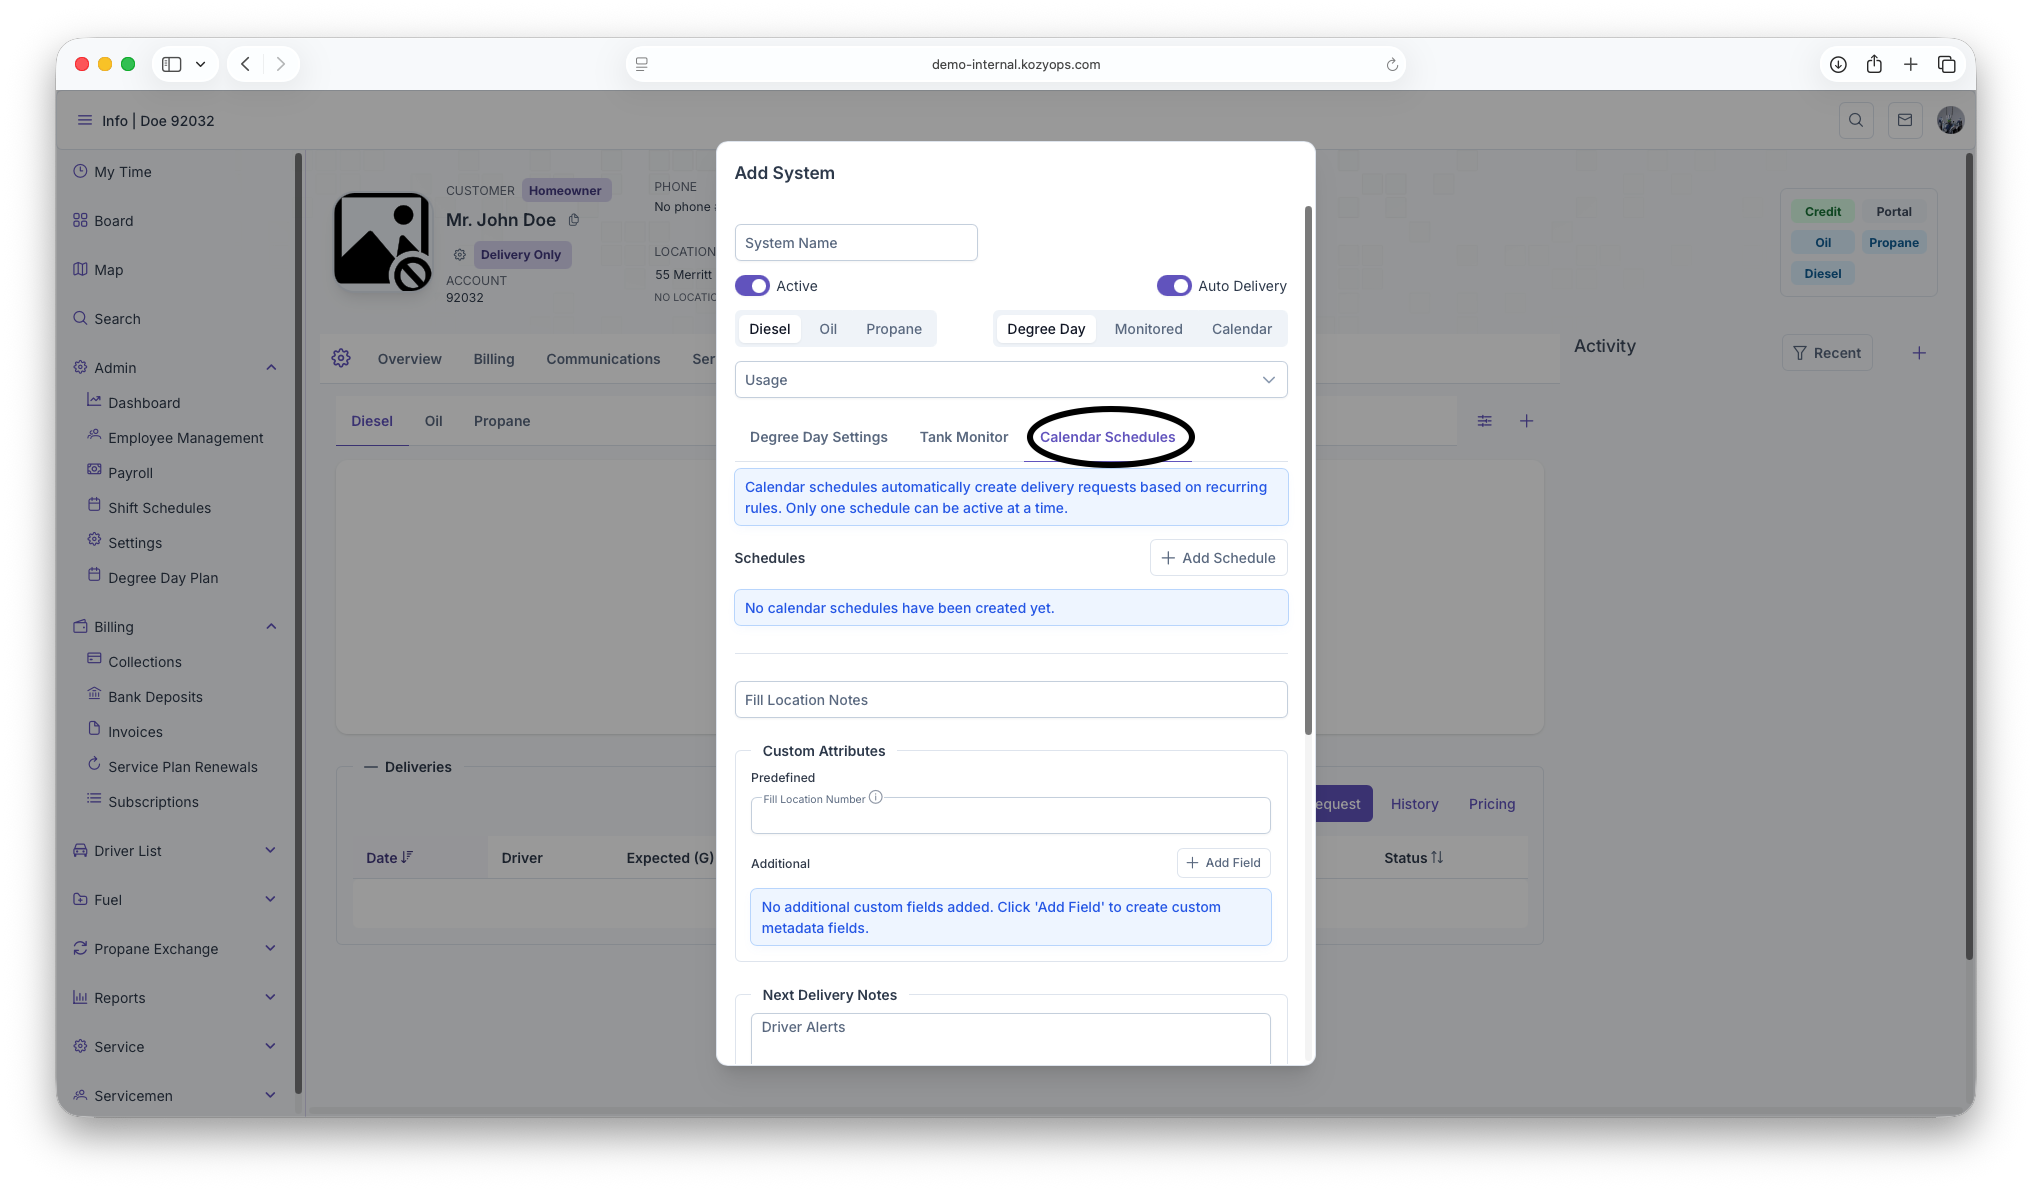Collapse the Admin sidebar section
The width and height of the screenshot is (2032, 1191).
tap(271, 368)
